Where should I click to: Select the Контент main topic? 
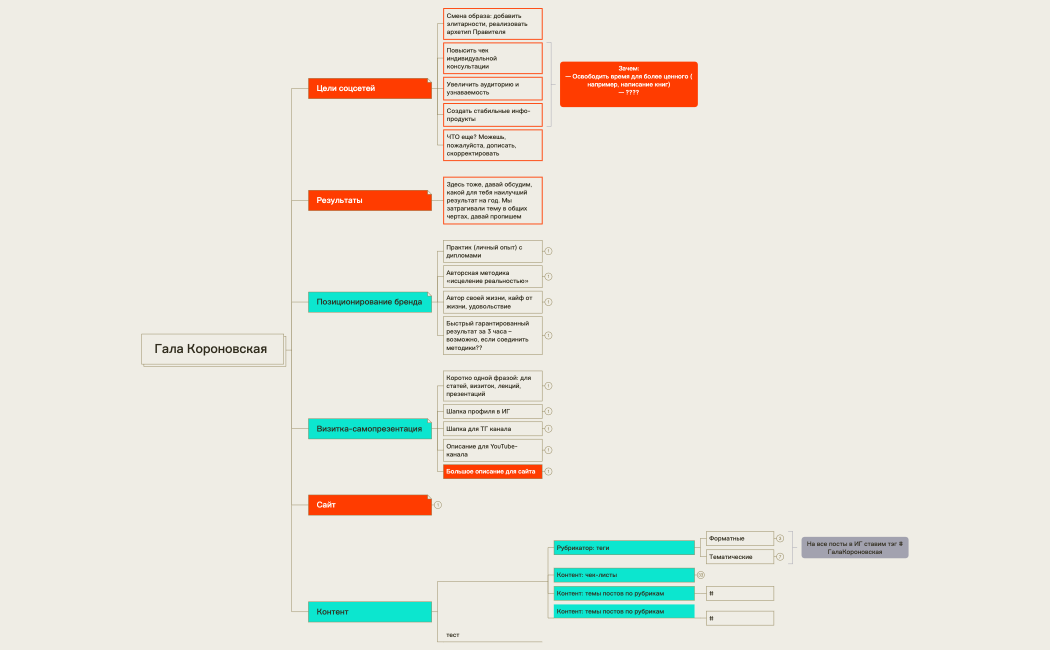pos(368,611)
